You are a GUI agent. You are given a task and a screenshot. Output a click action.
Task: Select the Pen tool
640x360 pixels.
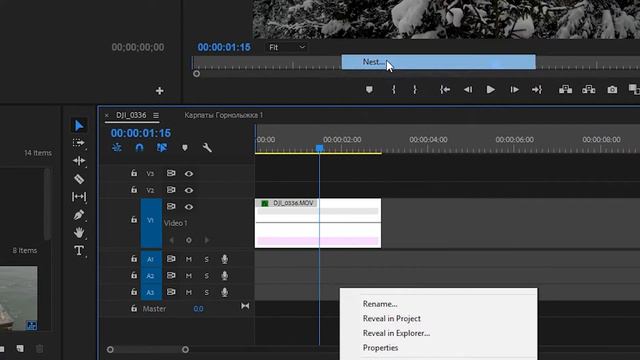(x=79, y=215)
